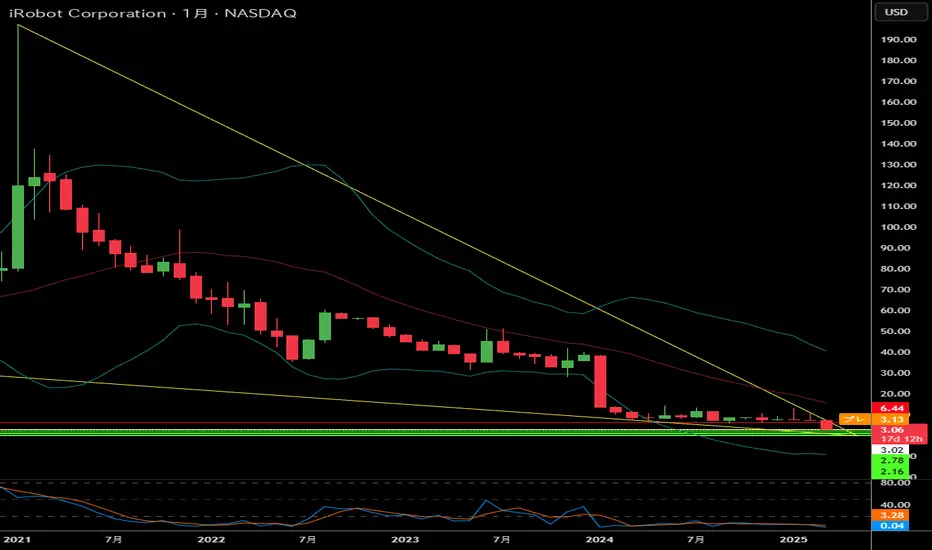Image resolution: width=932 pixels, height=550 pixels.
Task: Select the 100.00 price axis label
Action: coord(898,227)
